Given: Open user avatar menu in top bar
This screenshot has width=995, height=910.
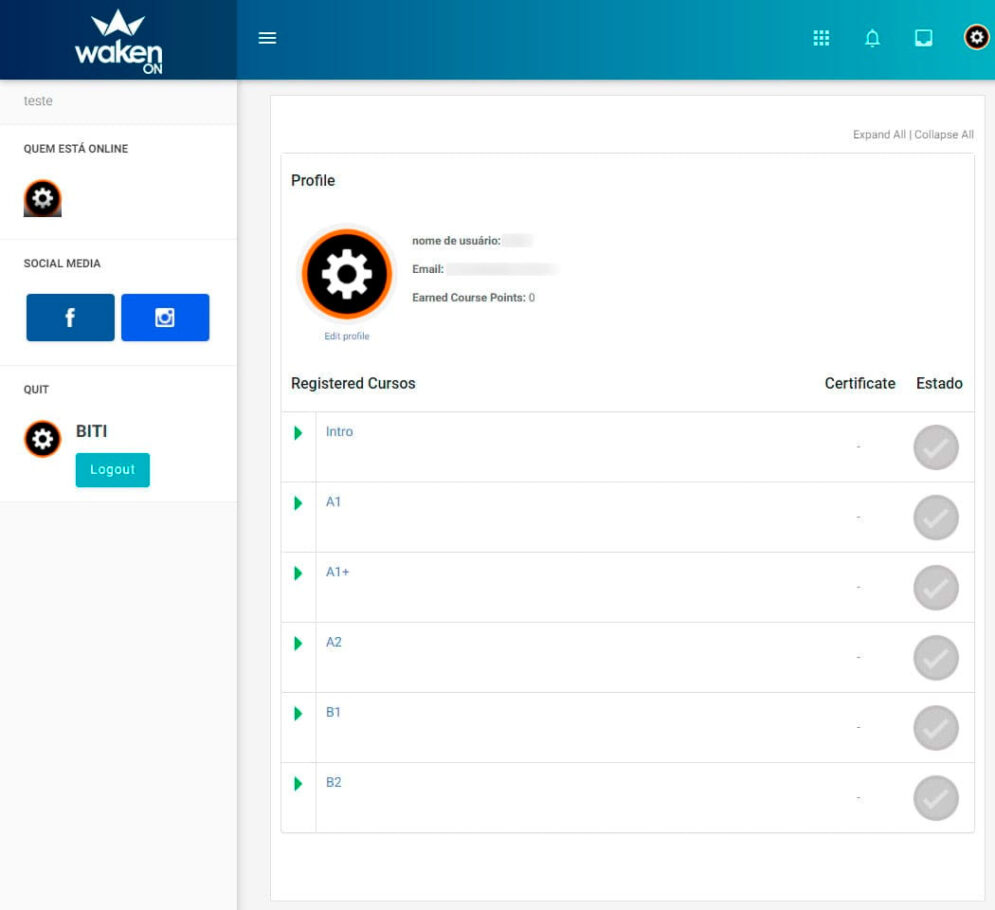Looking at the screenshot, I should click(x=976, y=38).
